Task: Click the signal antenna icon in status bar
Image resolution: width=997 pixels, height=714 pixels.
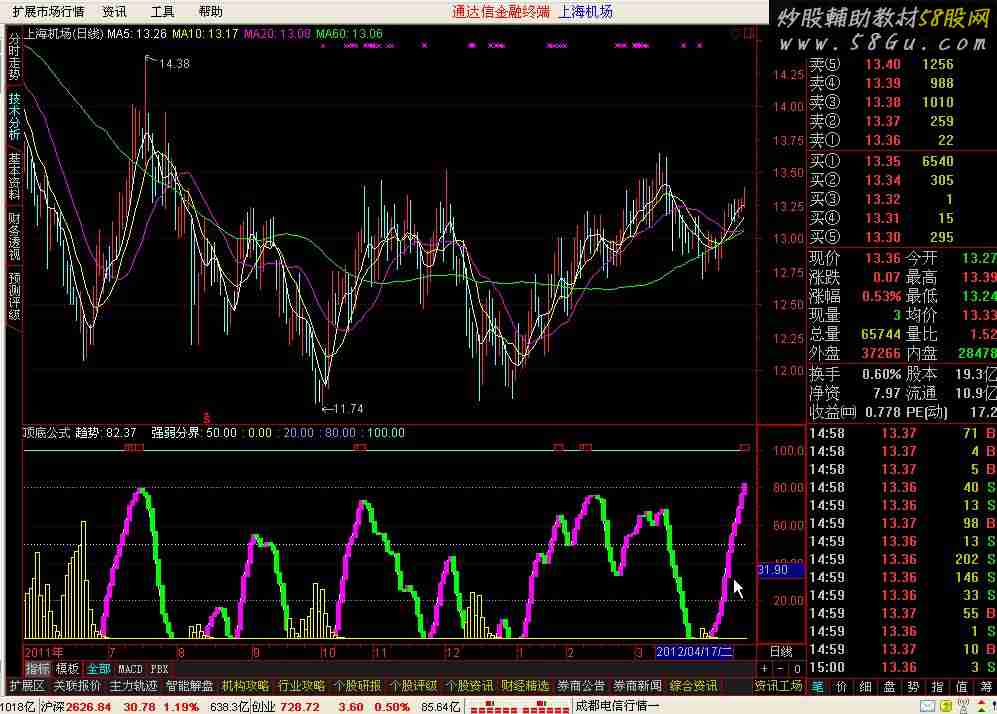Action: click(x=963, y=706)
